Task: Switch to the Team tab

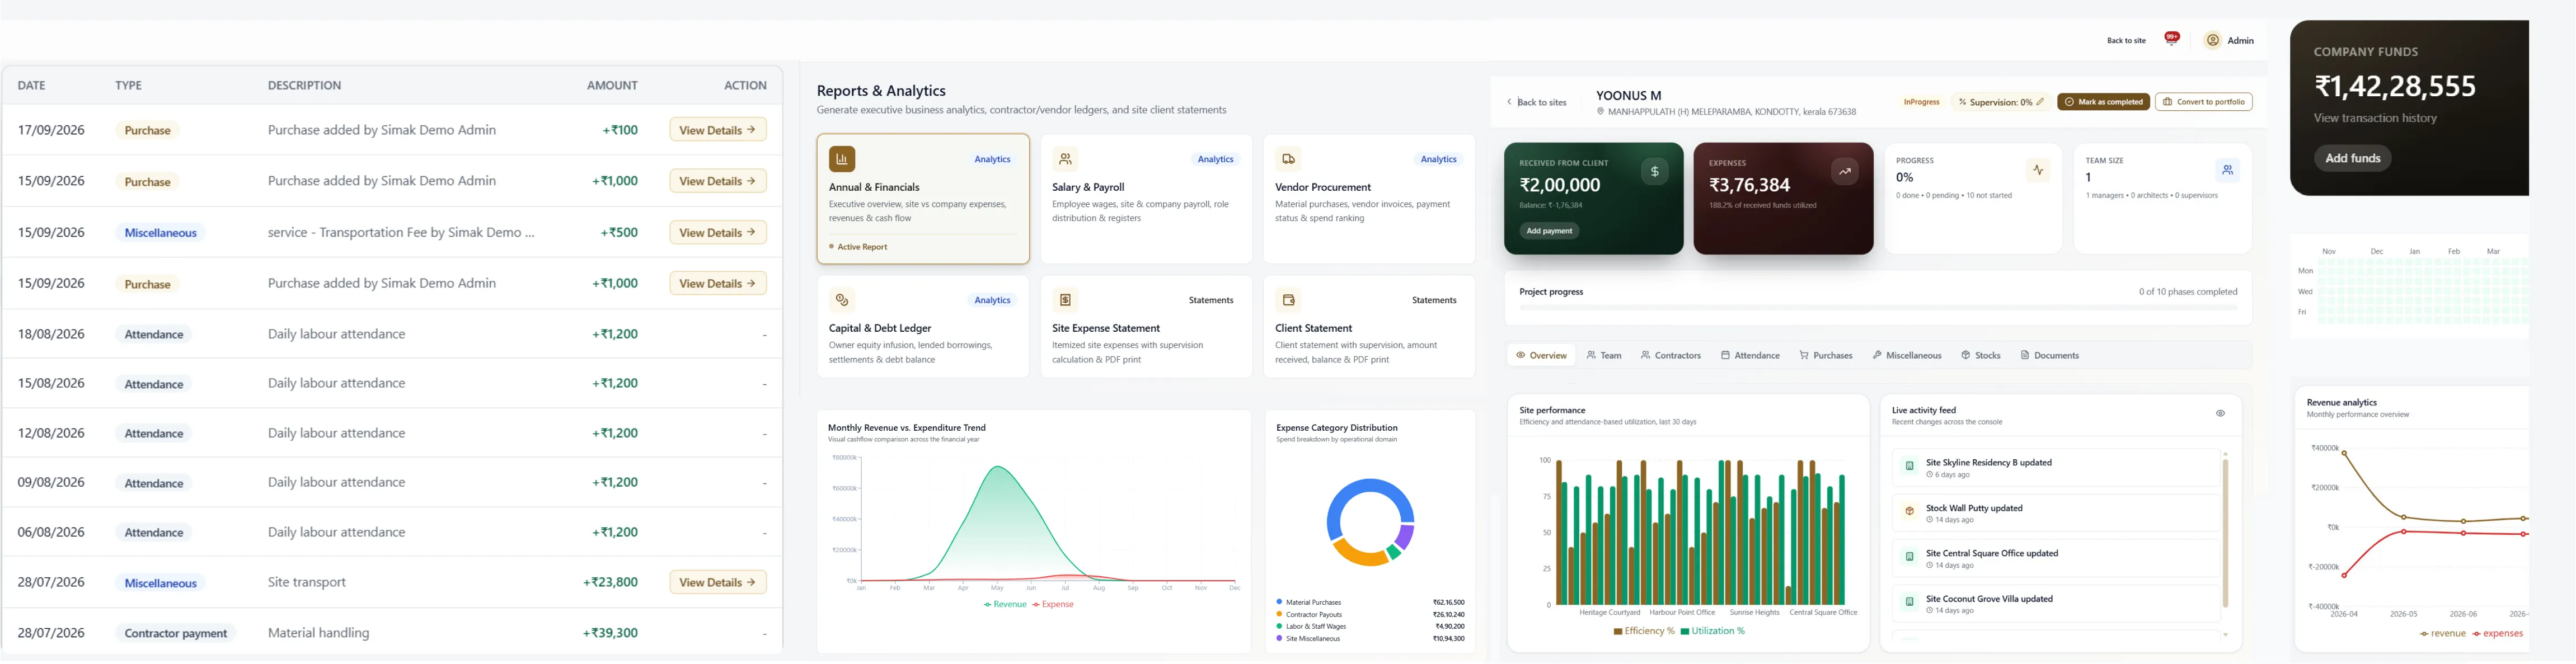Action: pyautogui.click(x=1603, y=355)
